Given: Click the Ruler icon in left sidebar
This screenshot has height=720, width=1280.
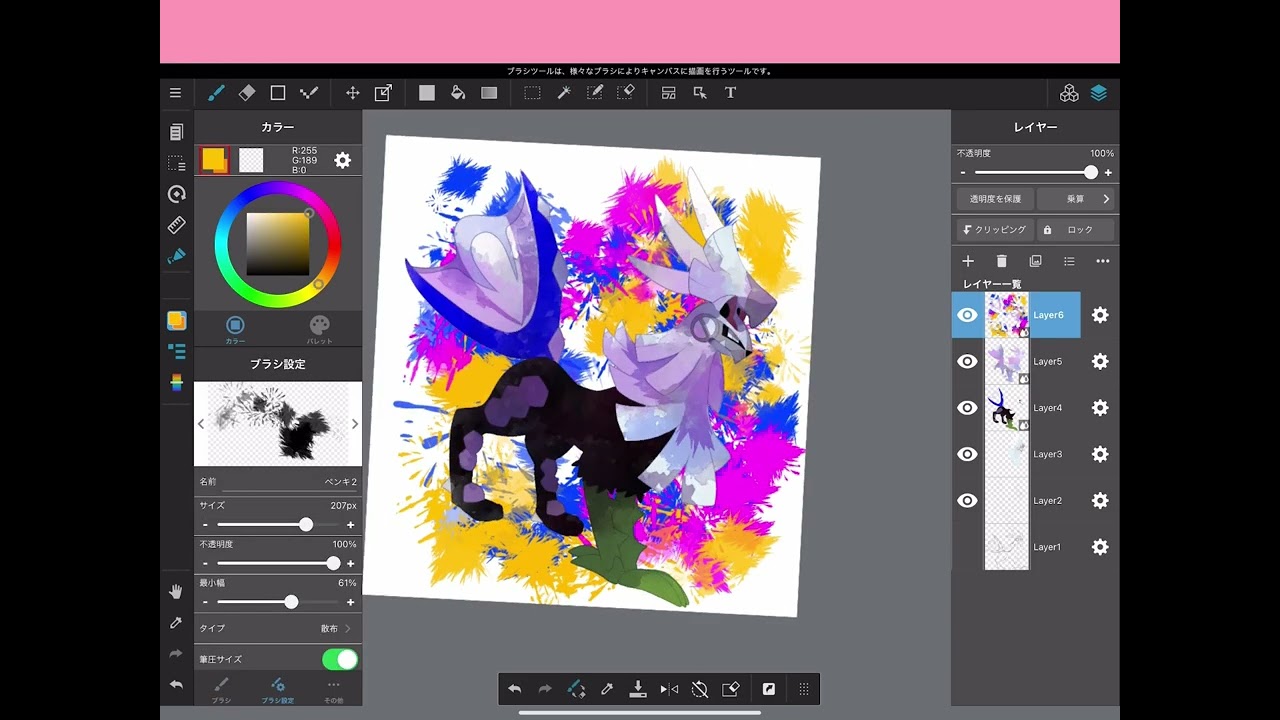Looking at the screenshot, I should [x=177, y=225].
